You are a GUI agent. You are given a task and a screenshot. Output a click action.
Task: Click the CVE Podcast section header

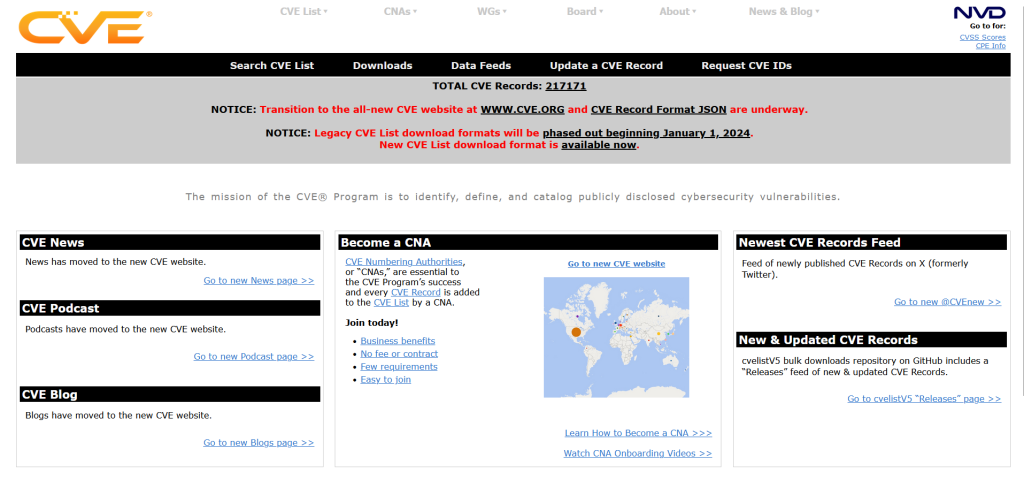[170, 308]
